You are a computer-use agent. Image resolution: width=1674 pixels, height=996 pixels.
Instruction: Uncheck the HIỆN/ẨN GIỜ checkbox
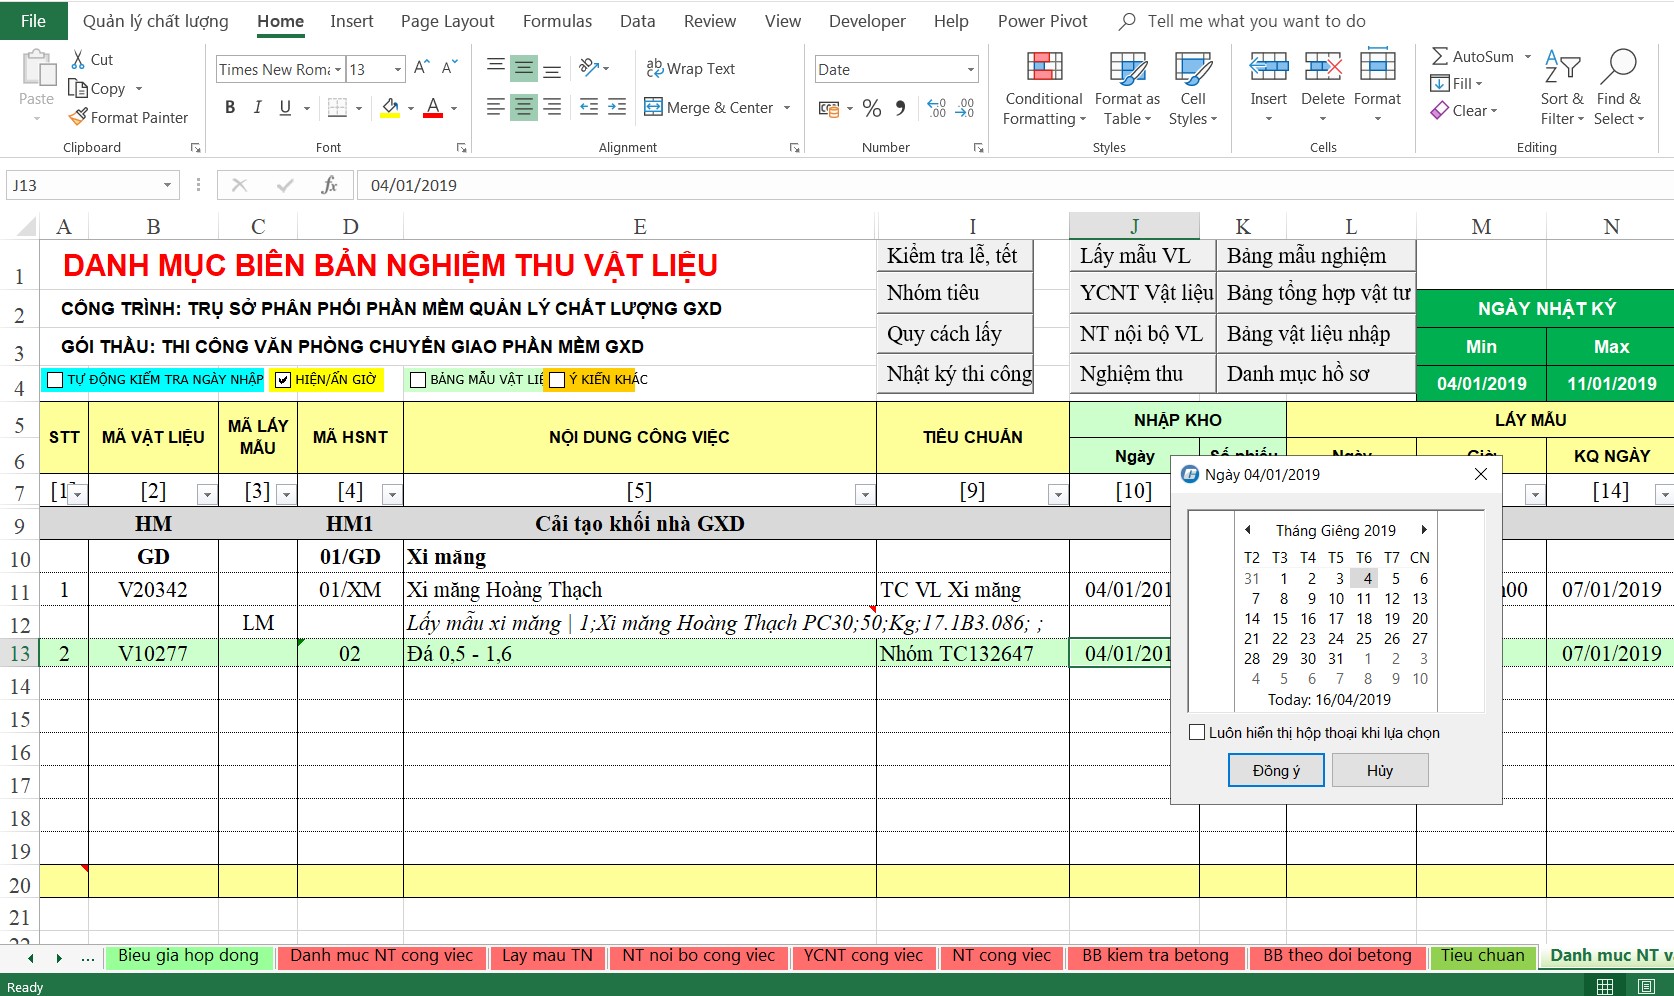pos(283,380)
